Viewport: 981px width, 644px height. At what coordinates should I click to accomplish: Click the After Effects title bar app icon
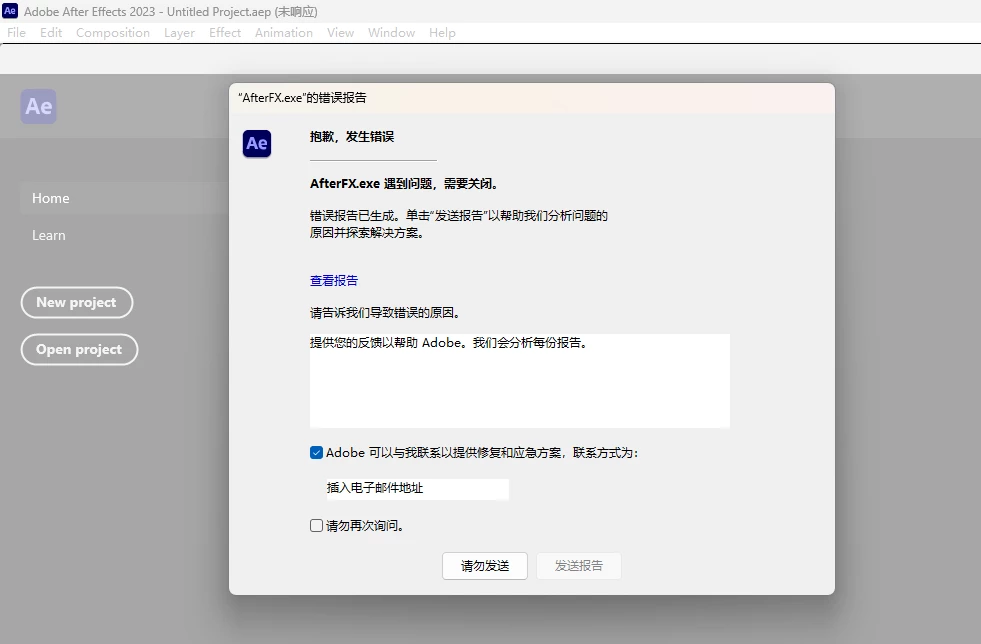[x=10, y=11]
